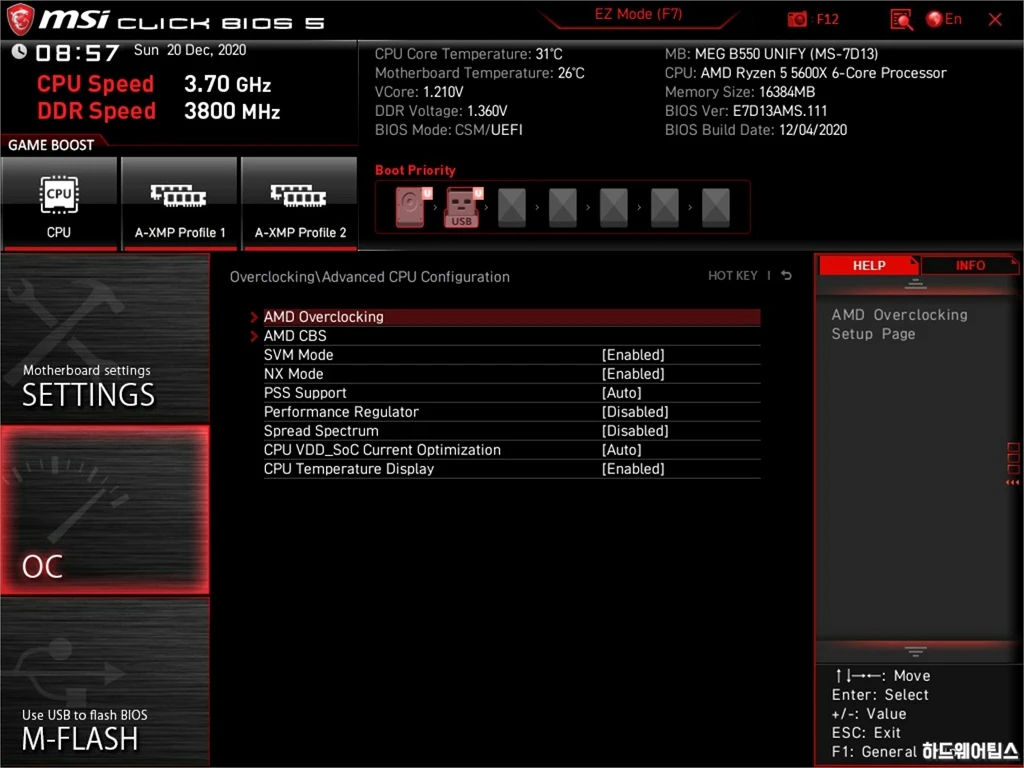Click the date Sun 20 Dec, 2020
Viewport: 1024px width, 768px height.
point(190,50)
